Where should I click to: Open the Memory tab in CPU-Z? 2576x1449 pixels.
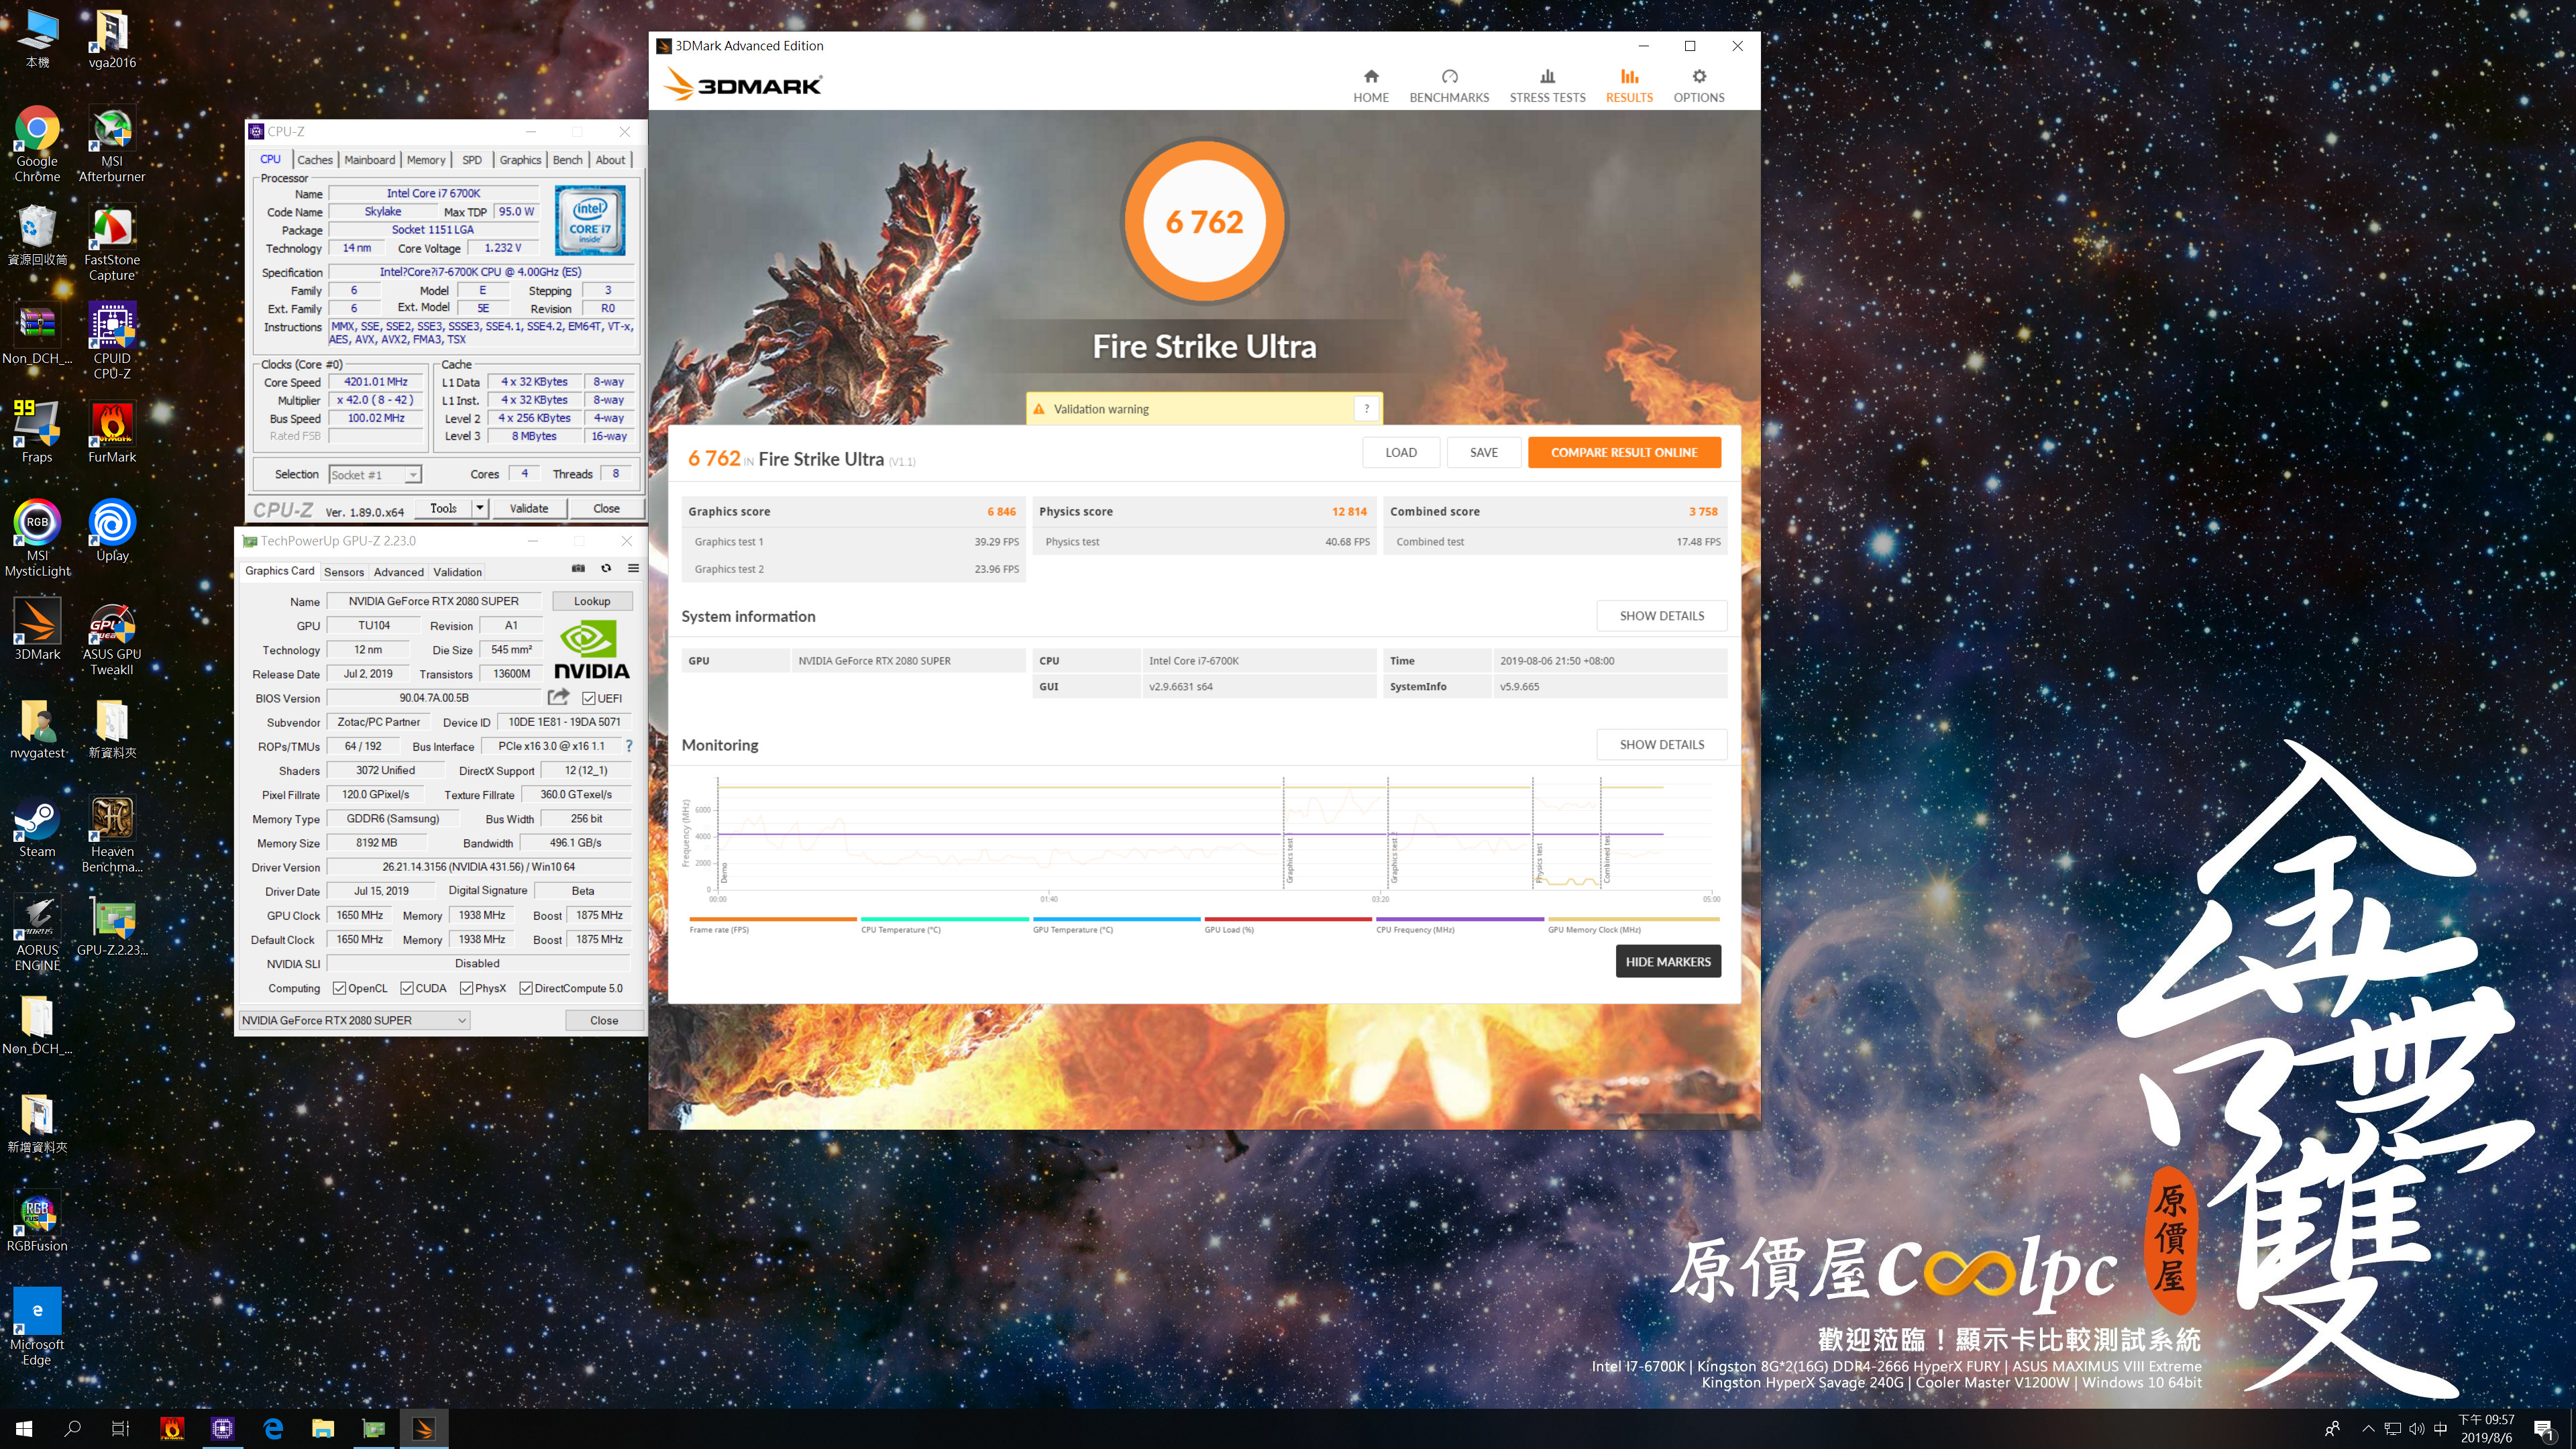[426, 160]
